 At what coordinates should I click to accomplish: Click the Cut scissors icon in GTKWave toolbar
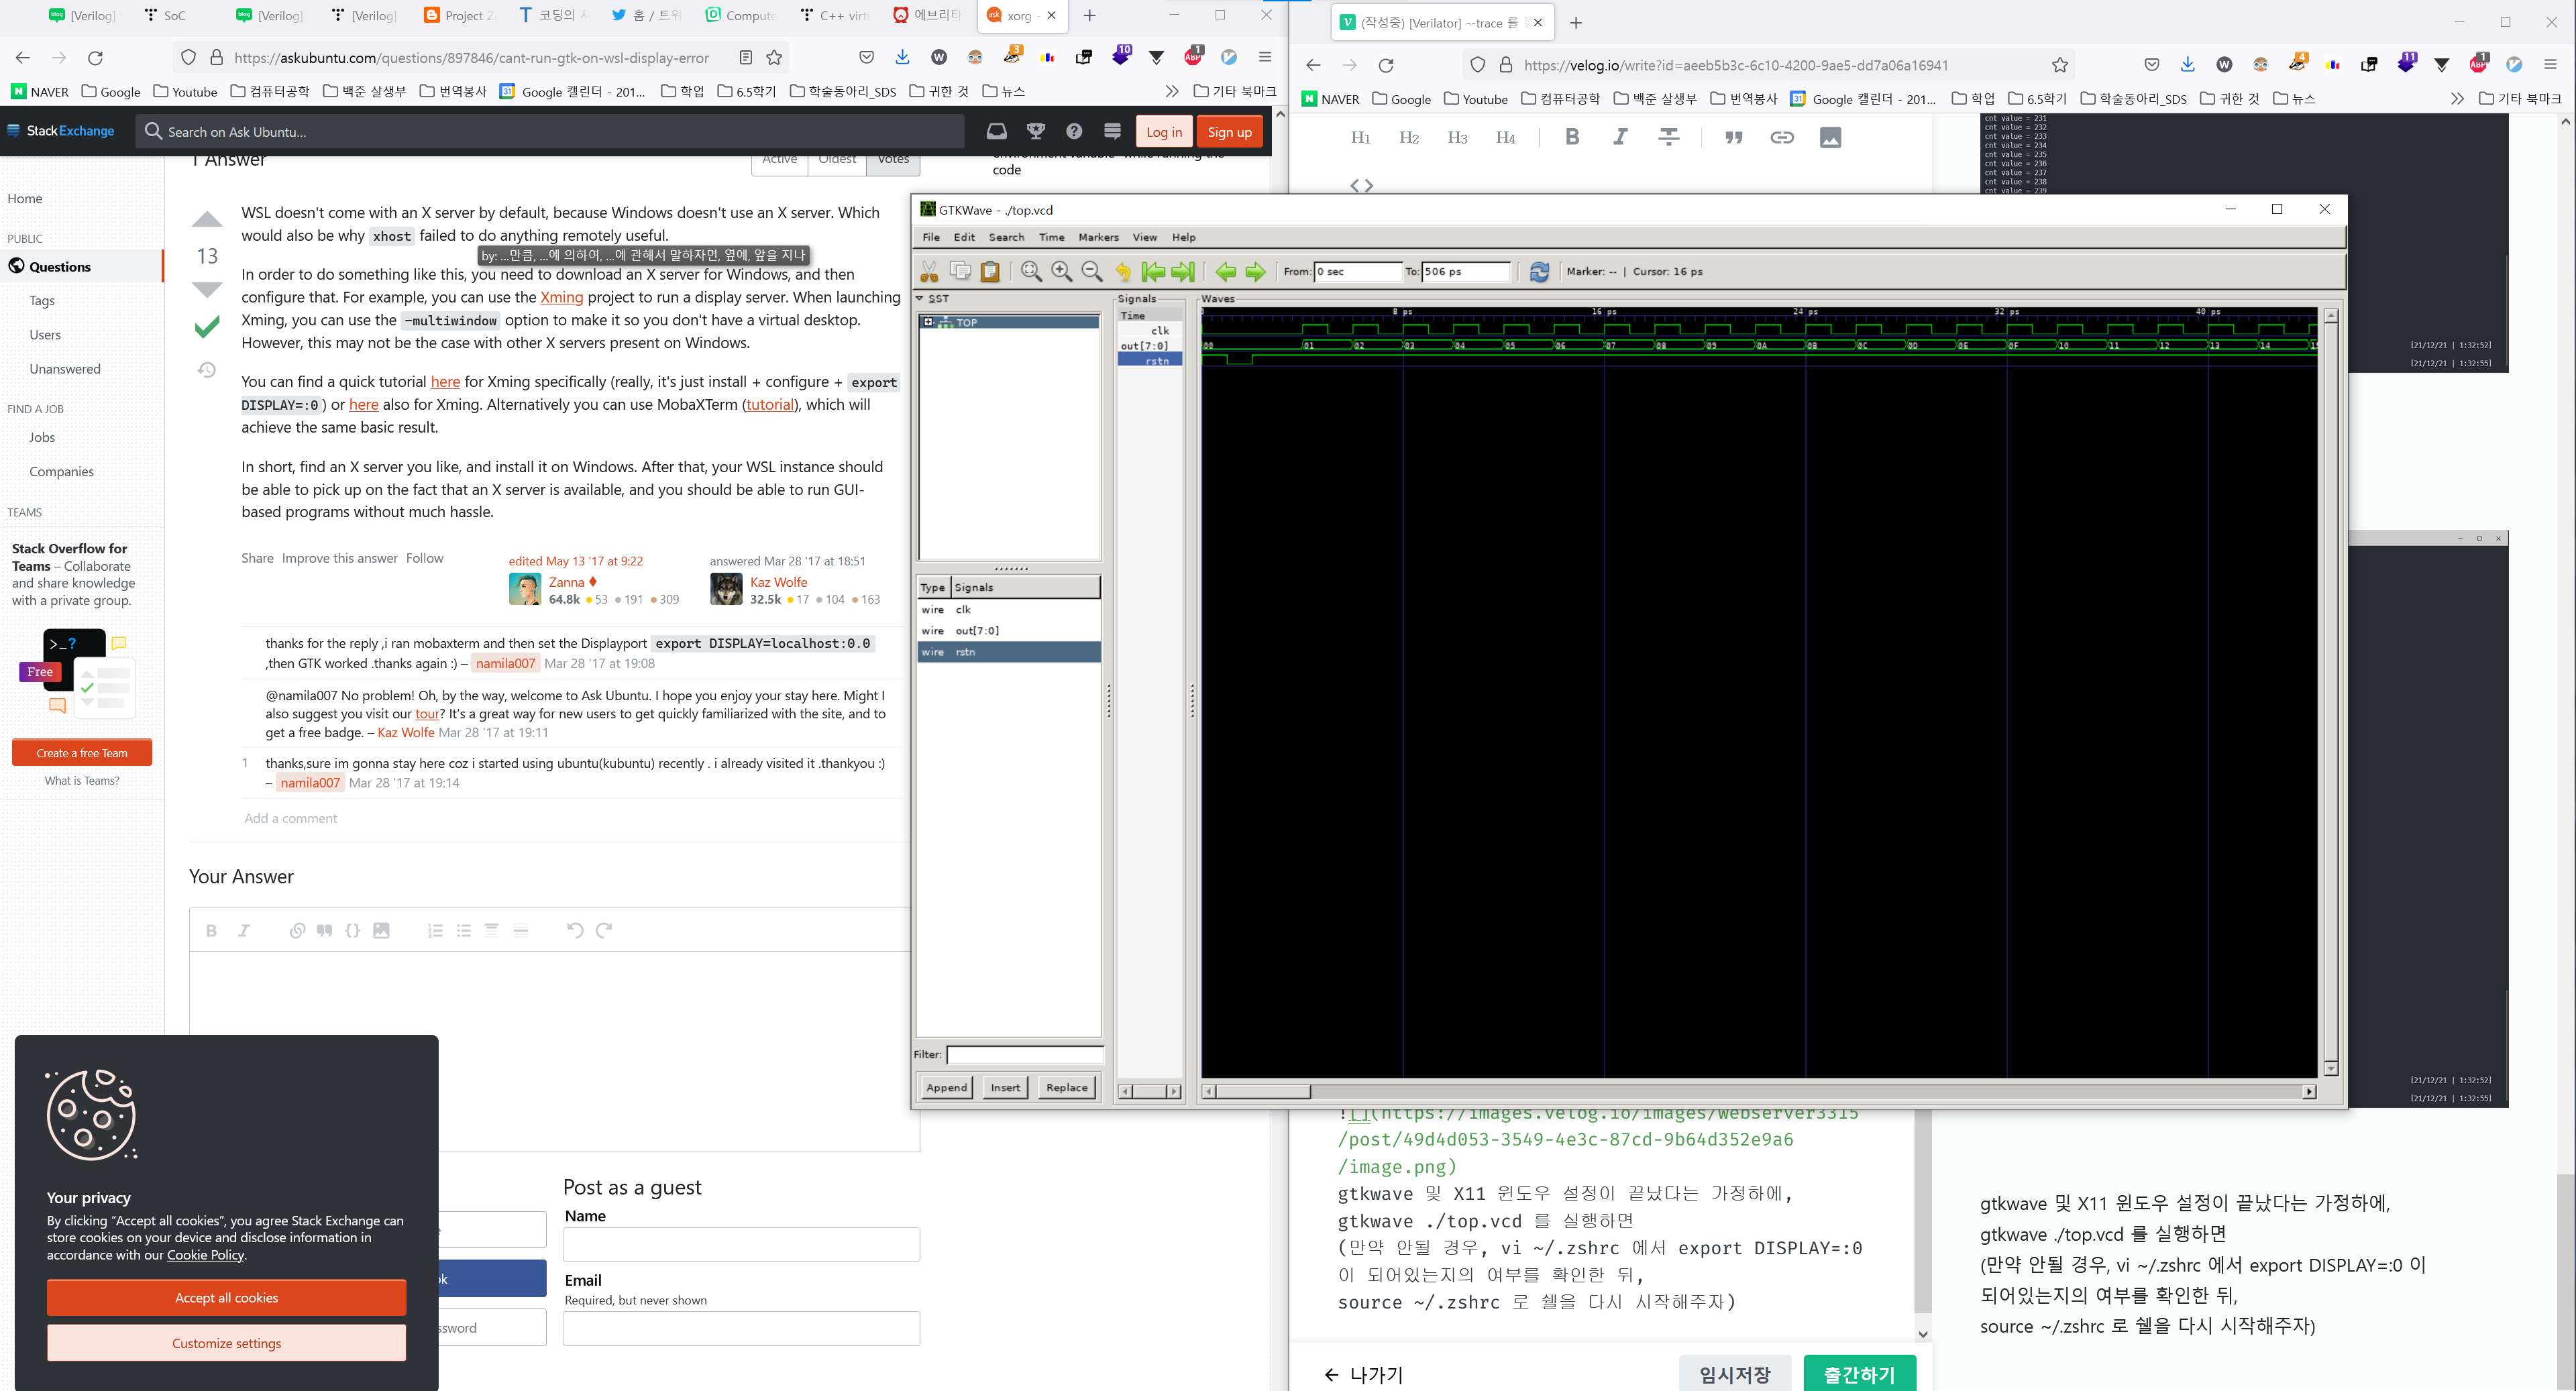pos(929,271)
